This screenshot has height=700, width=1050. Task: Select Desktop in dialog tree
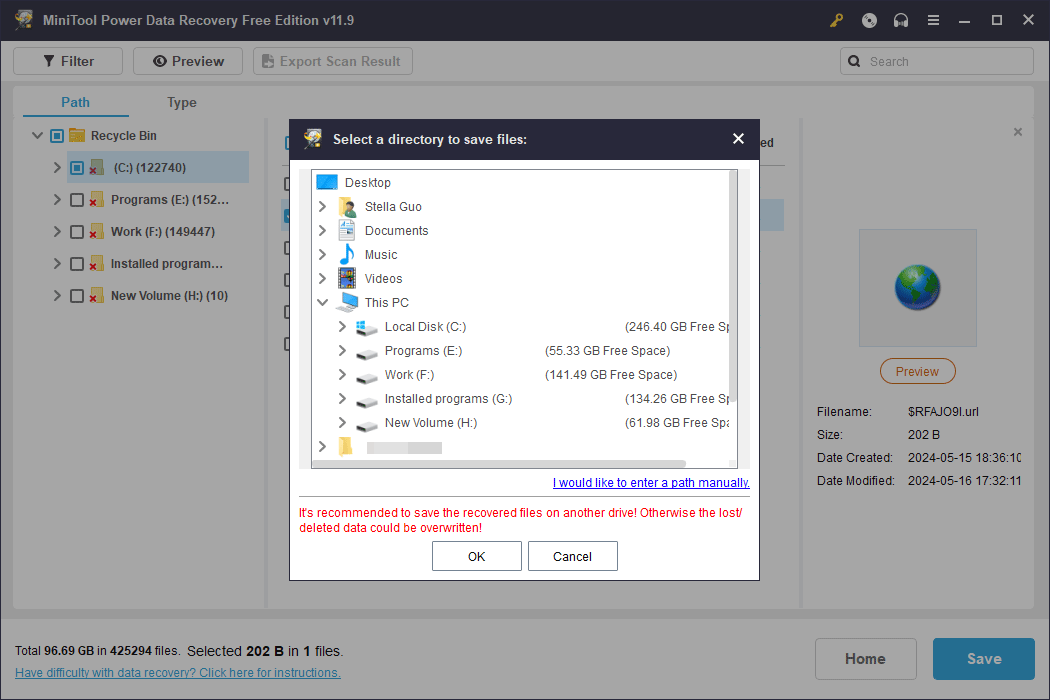[x=368, y=182]
